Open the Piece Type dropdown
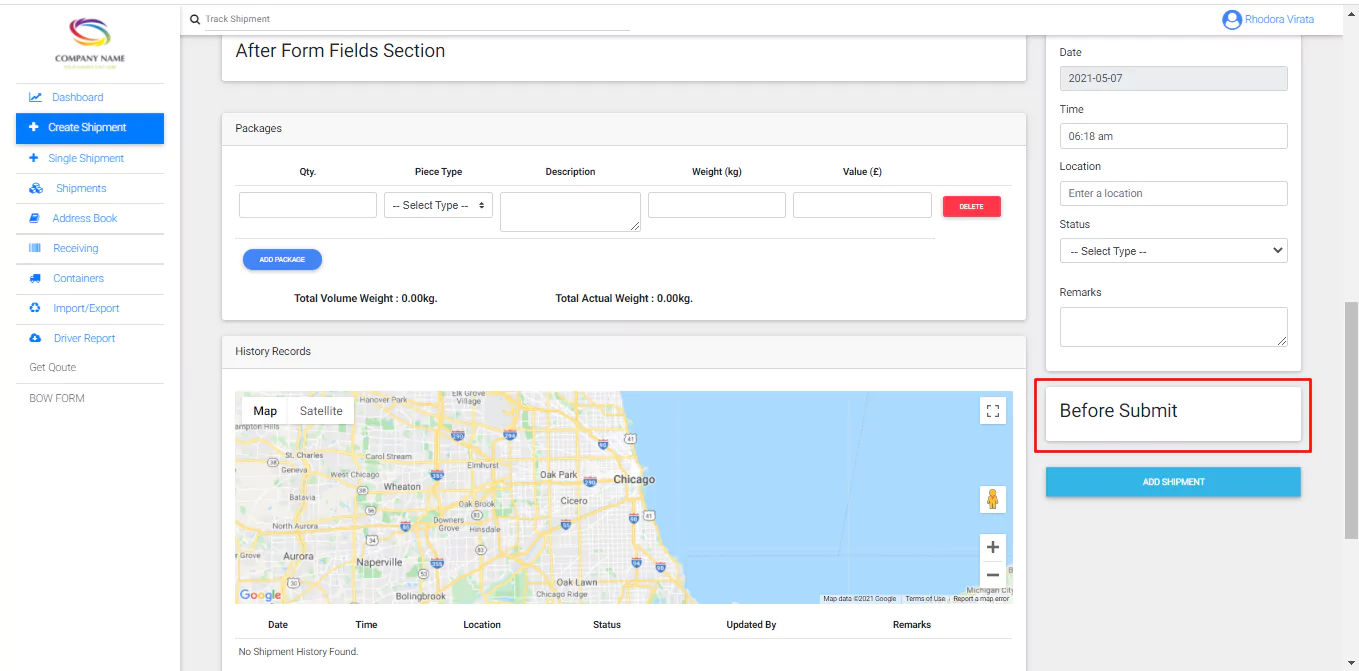1359x671 pixels. click(438, 205)
